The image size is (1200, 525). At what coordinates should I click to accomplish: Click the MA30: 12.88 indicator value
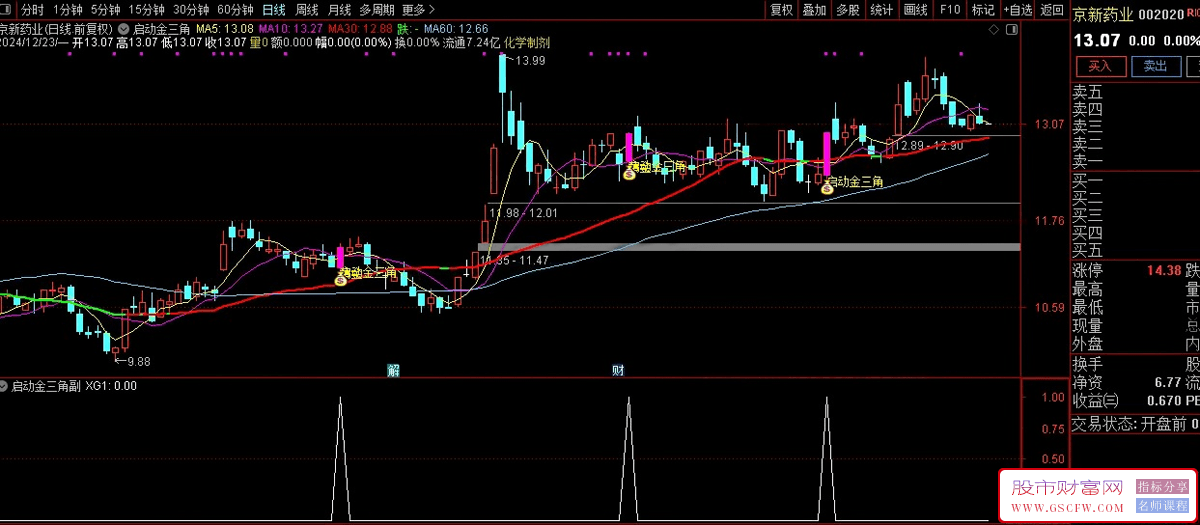coord(360,30)
